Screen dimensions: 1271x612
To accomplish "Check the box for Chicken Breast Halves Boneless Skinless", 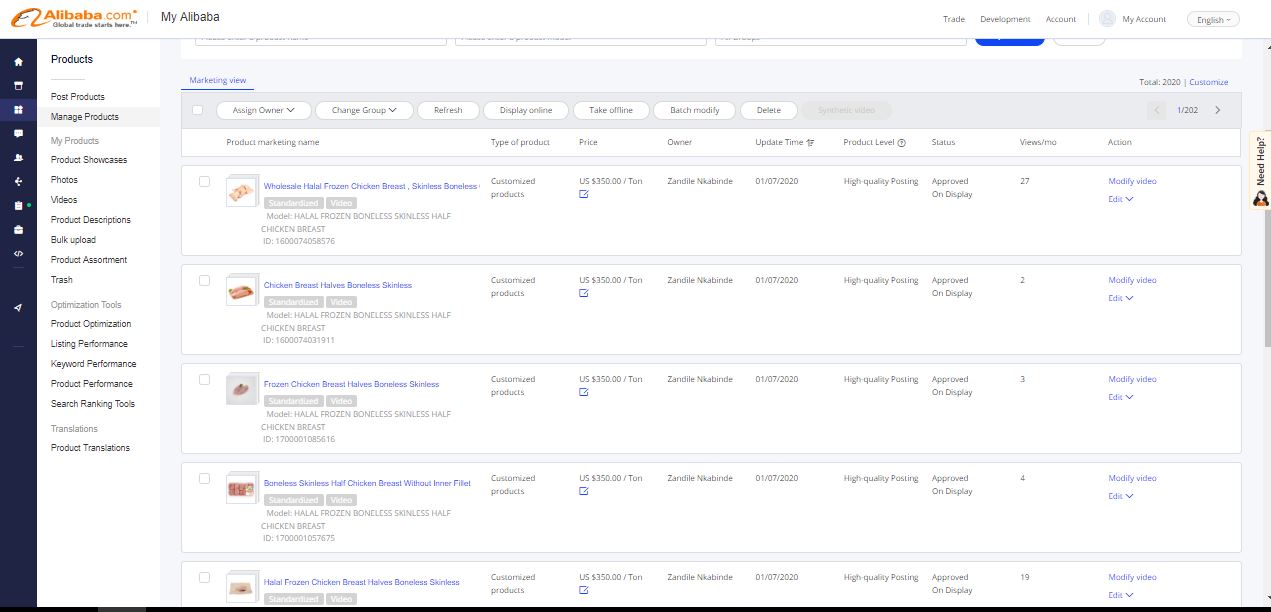I will click(x=204, y=281).
